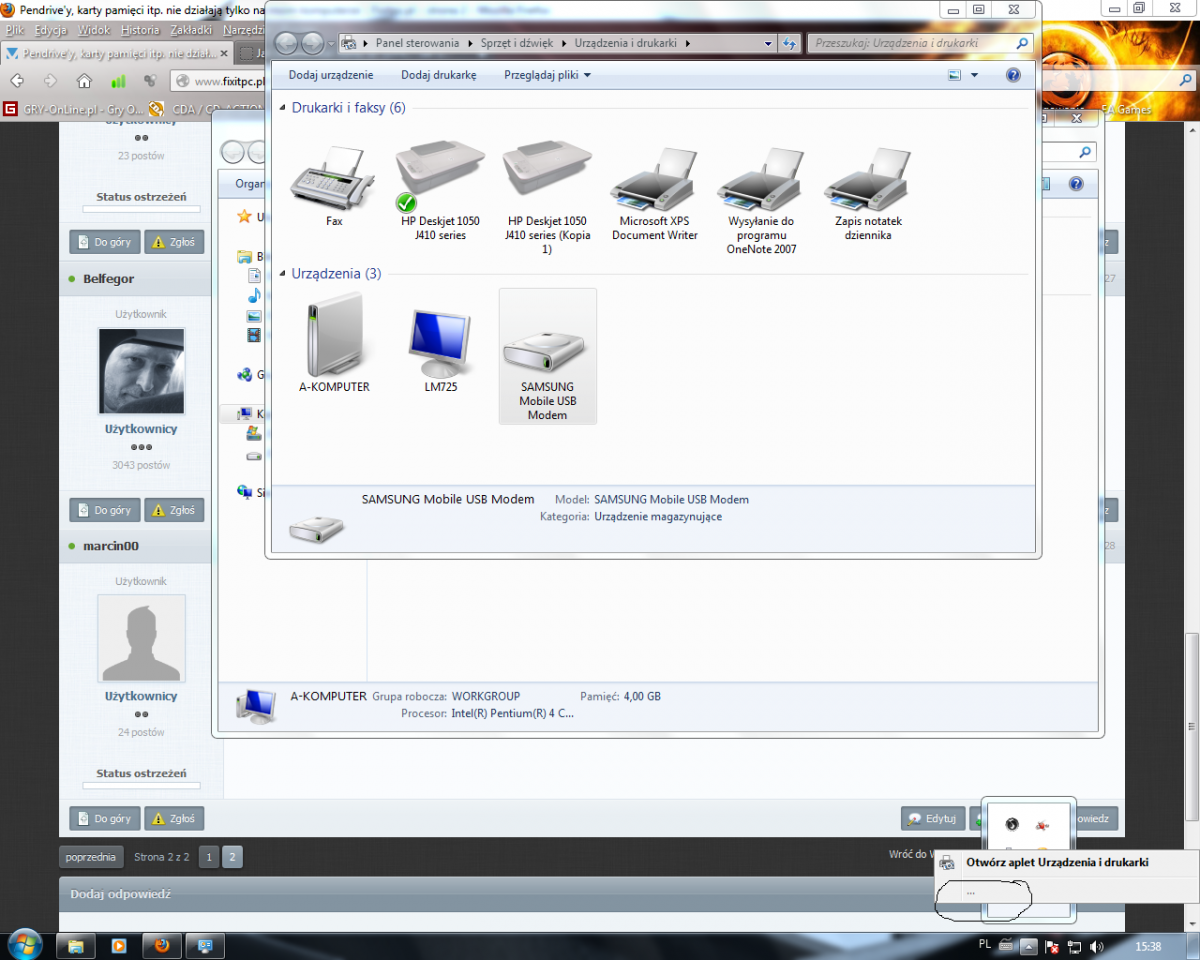Refresh the Devices and Printers address bar
Image resolution: width=1200 pixels, height=960 pixels.
(790, 44)
